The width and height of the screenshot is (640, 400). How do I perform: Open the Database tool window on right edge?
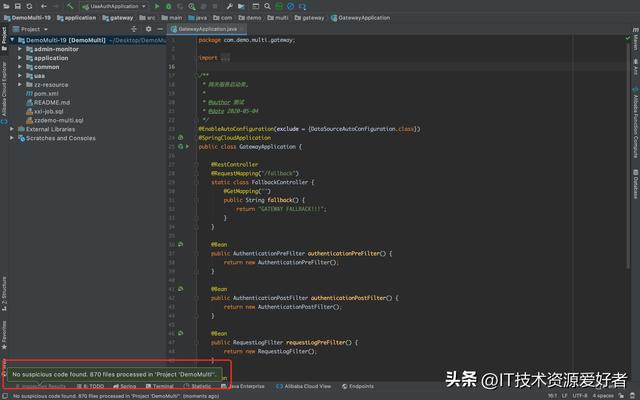tap(636, 184)
